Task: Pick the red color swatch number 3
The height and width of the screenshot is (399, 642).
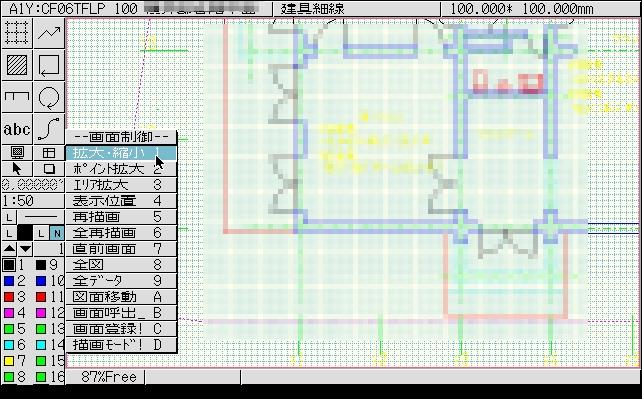Action: (x=9, y=297)
